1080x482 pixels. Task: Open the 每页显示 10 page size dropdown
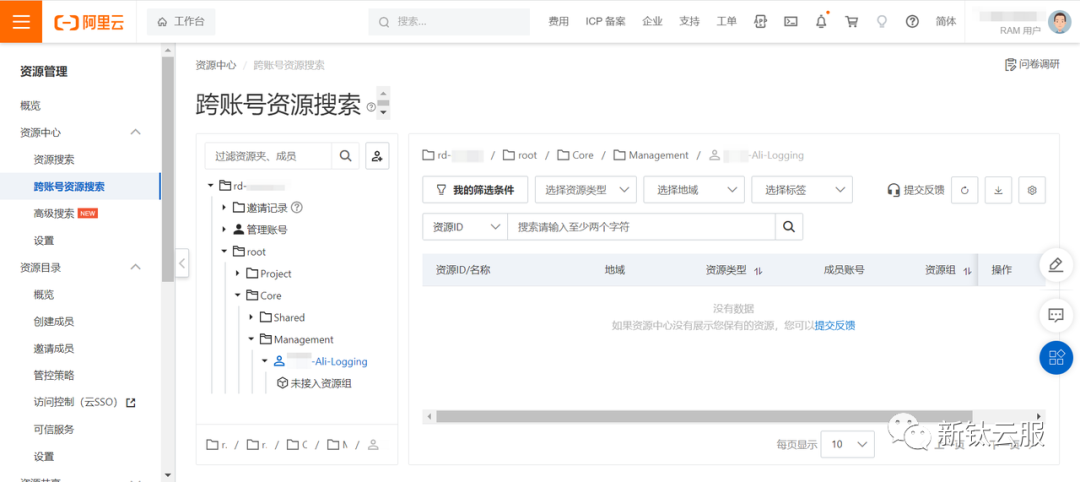click(x=849, y=444)
